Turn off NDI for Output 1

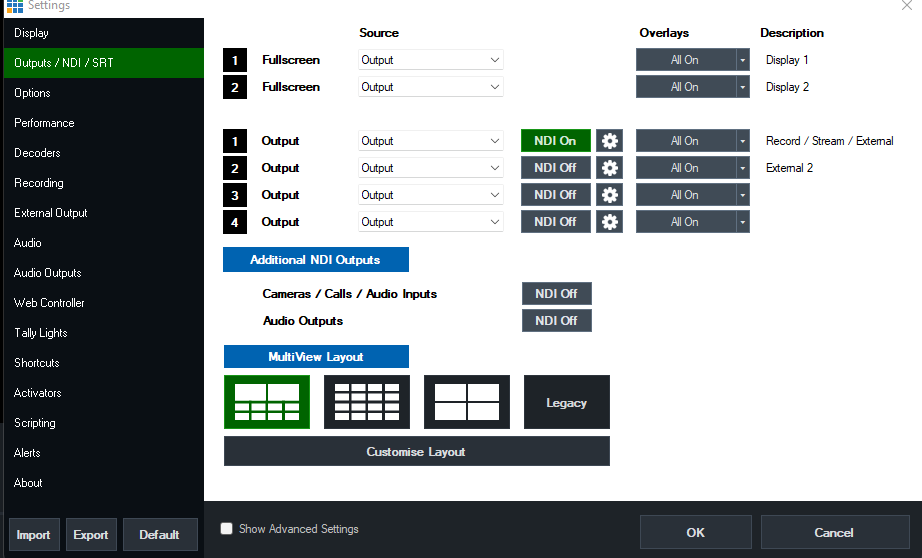click(555, 141)
